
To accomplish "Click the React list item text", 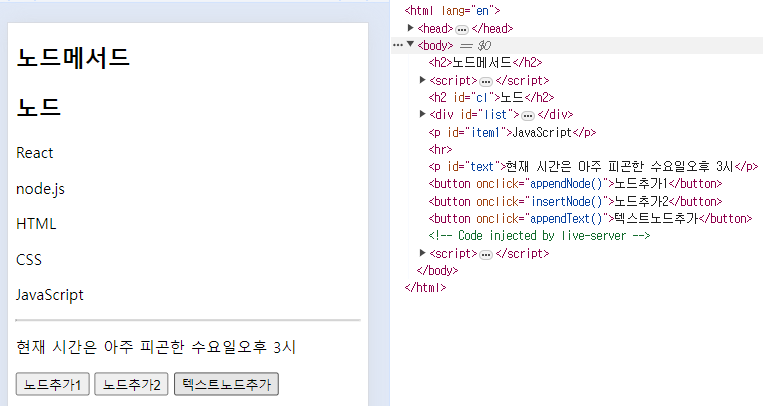I will [35, 153].
